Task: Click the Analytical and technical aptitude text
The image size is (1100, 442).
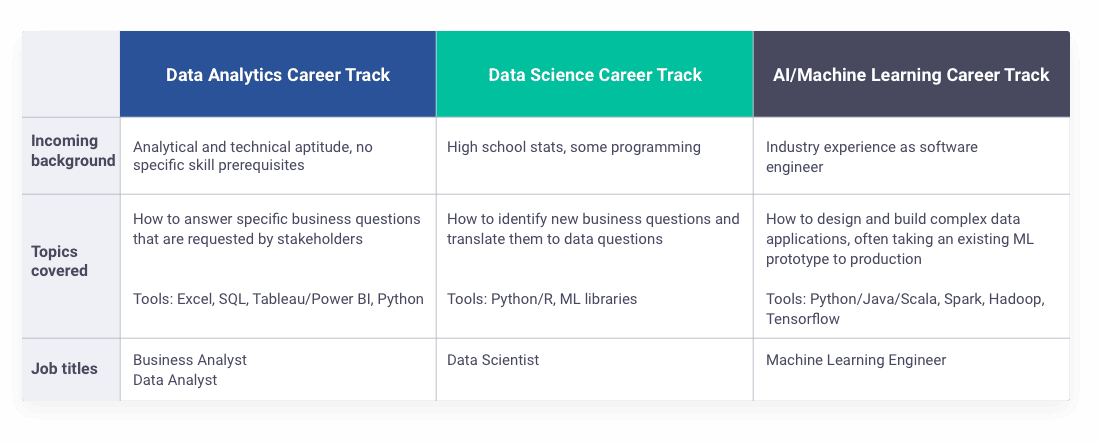Action: (x=253, y=156)
